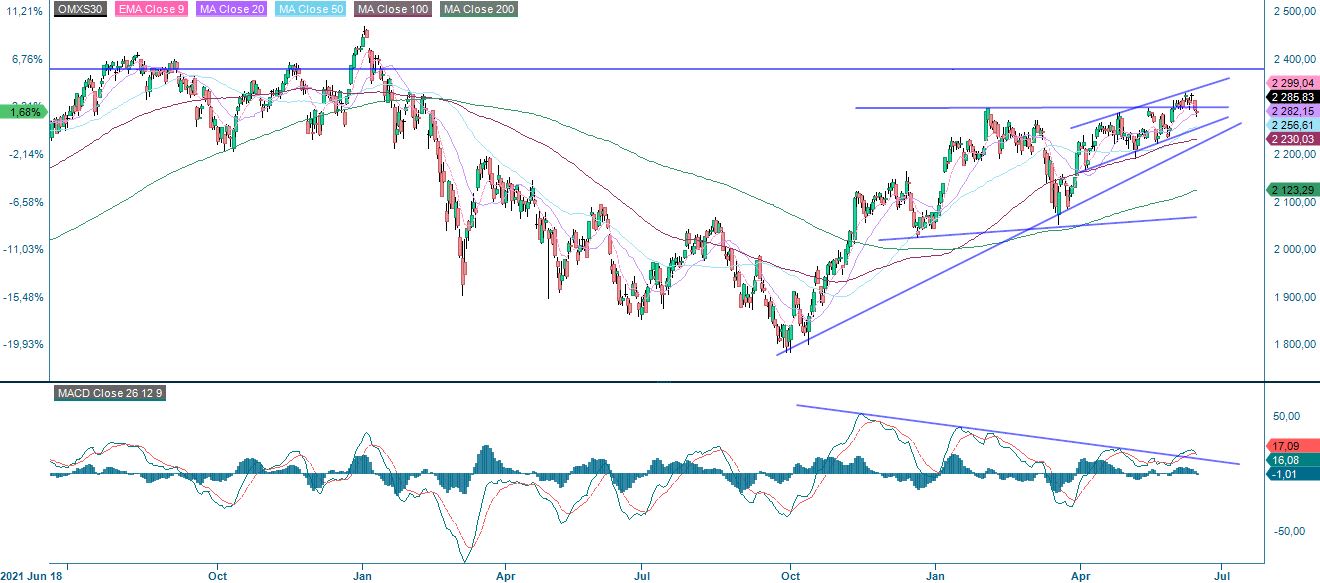Click the maroon 2 230,03 price tag
The height and width of the screenshot is (583, 1320).
(1291, 141)
